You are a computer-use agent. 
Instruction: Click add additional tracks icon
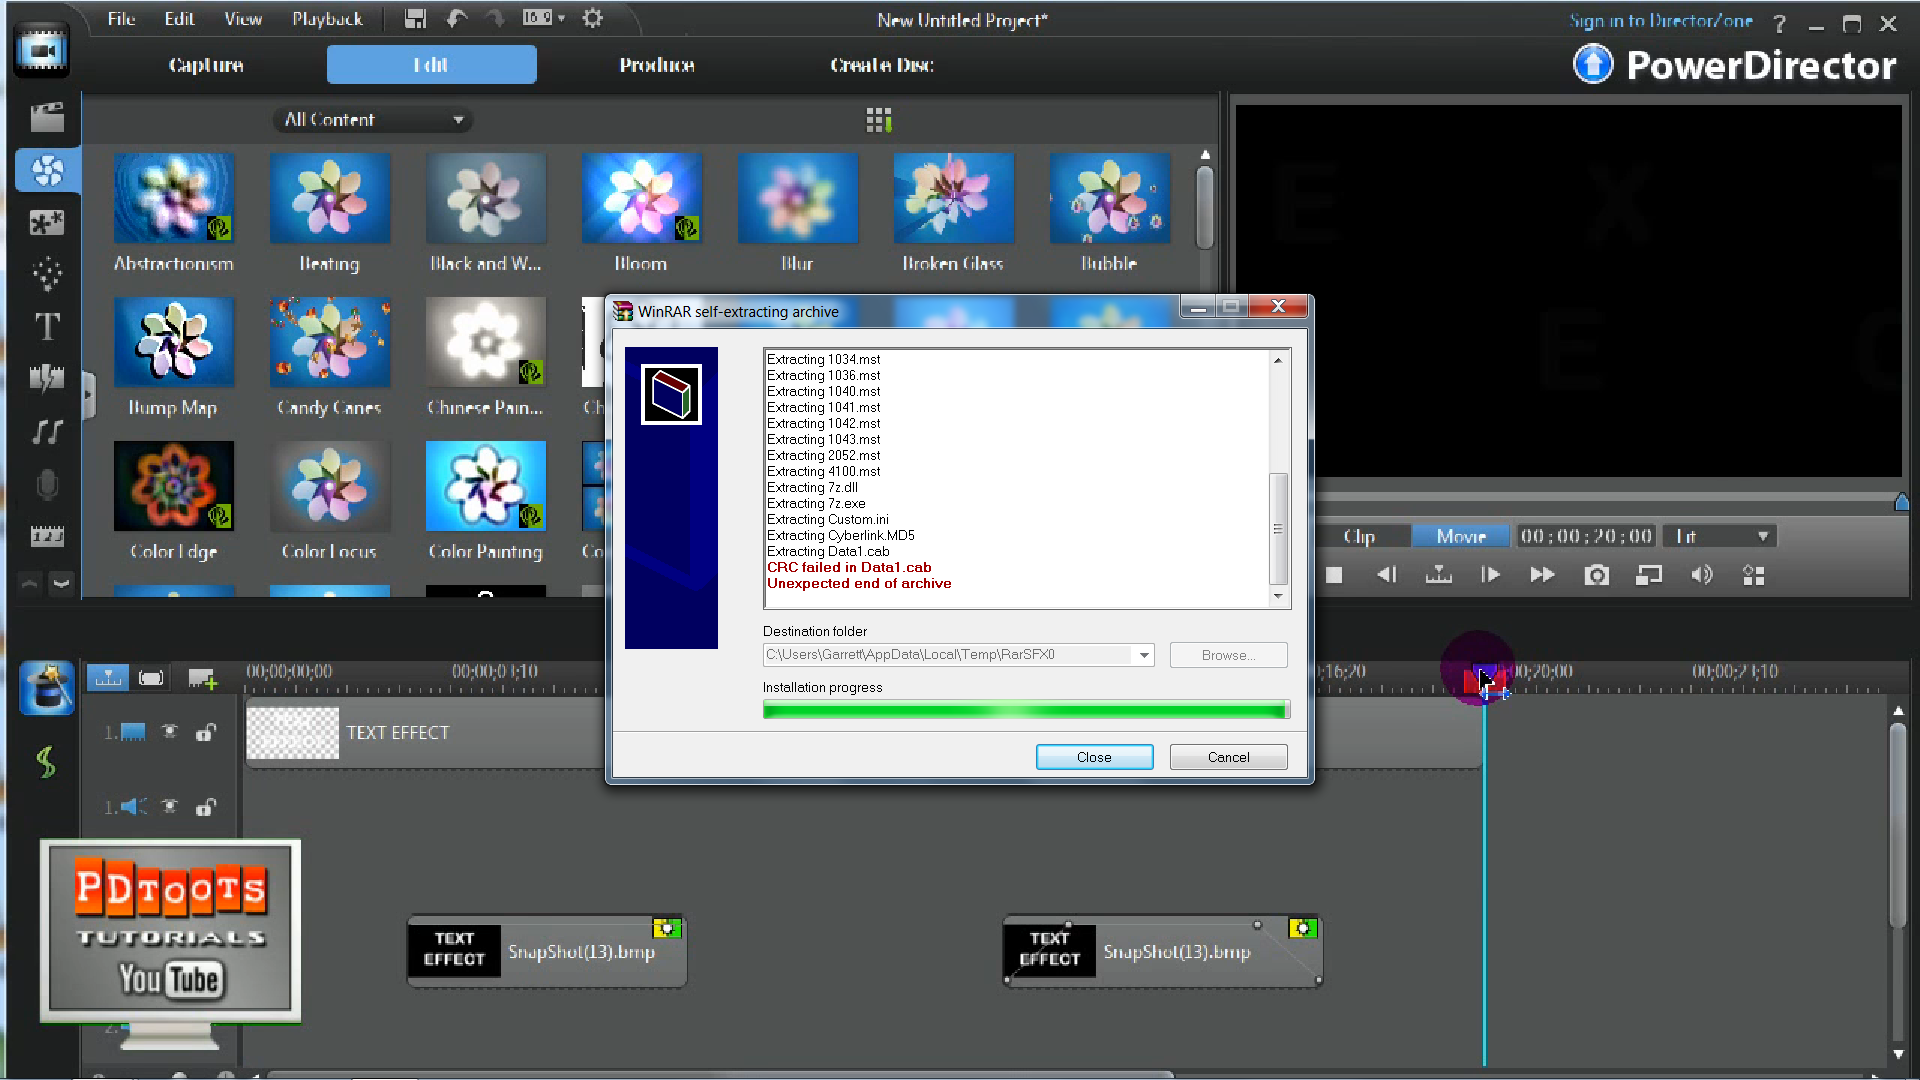202,679
